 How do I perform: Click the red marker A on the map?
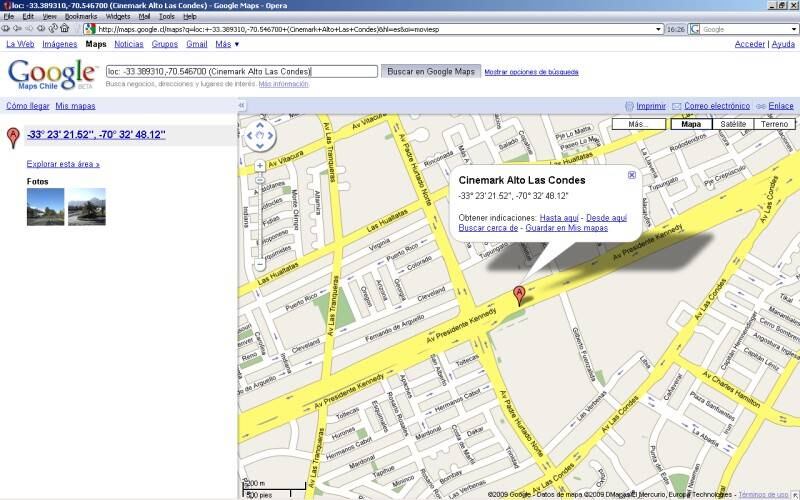[x=518, y=294]
